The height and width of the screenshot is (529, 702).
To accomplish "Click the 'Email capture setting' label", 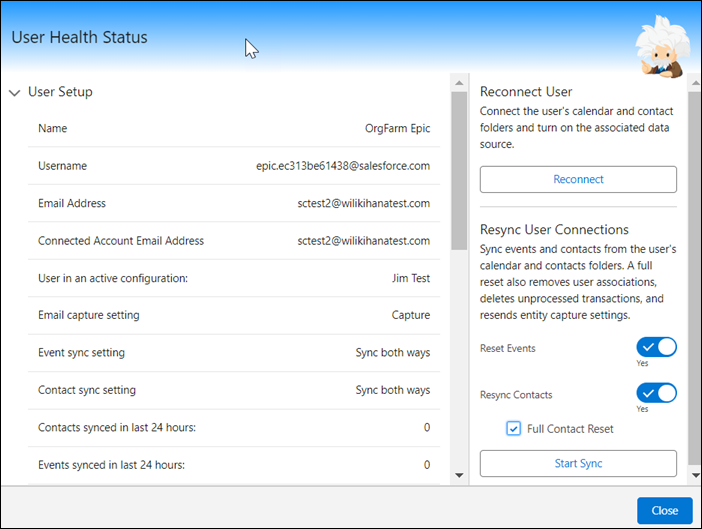I will click(x=89, y=315).
